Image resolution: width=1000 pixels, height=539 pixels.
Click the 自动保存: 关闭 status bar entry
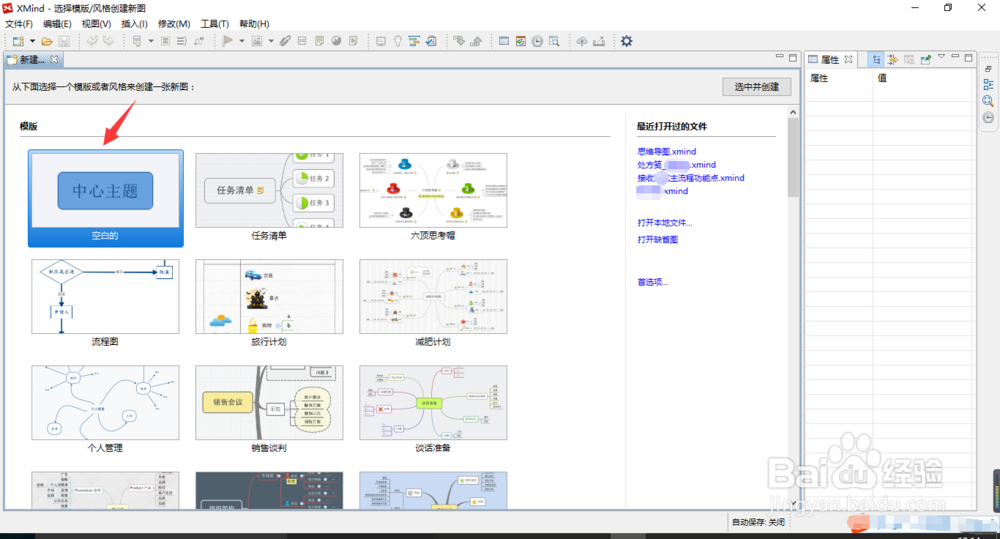point(758,522)
